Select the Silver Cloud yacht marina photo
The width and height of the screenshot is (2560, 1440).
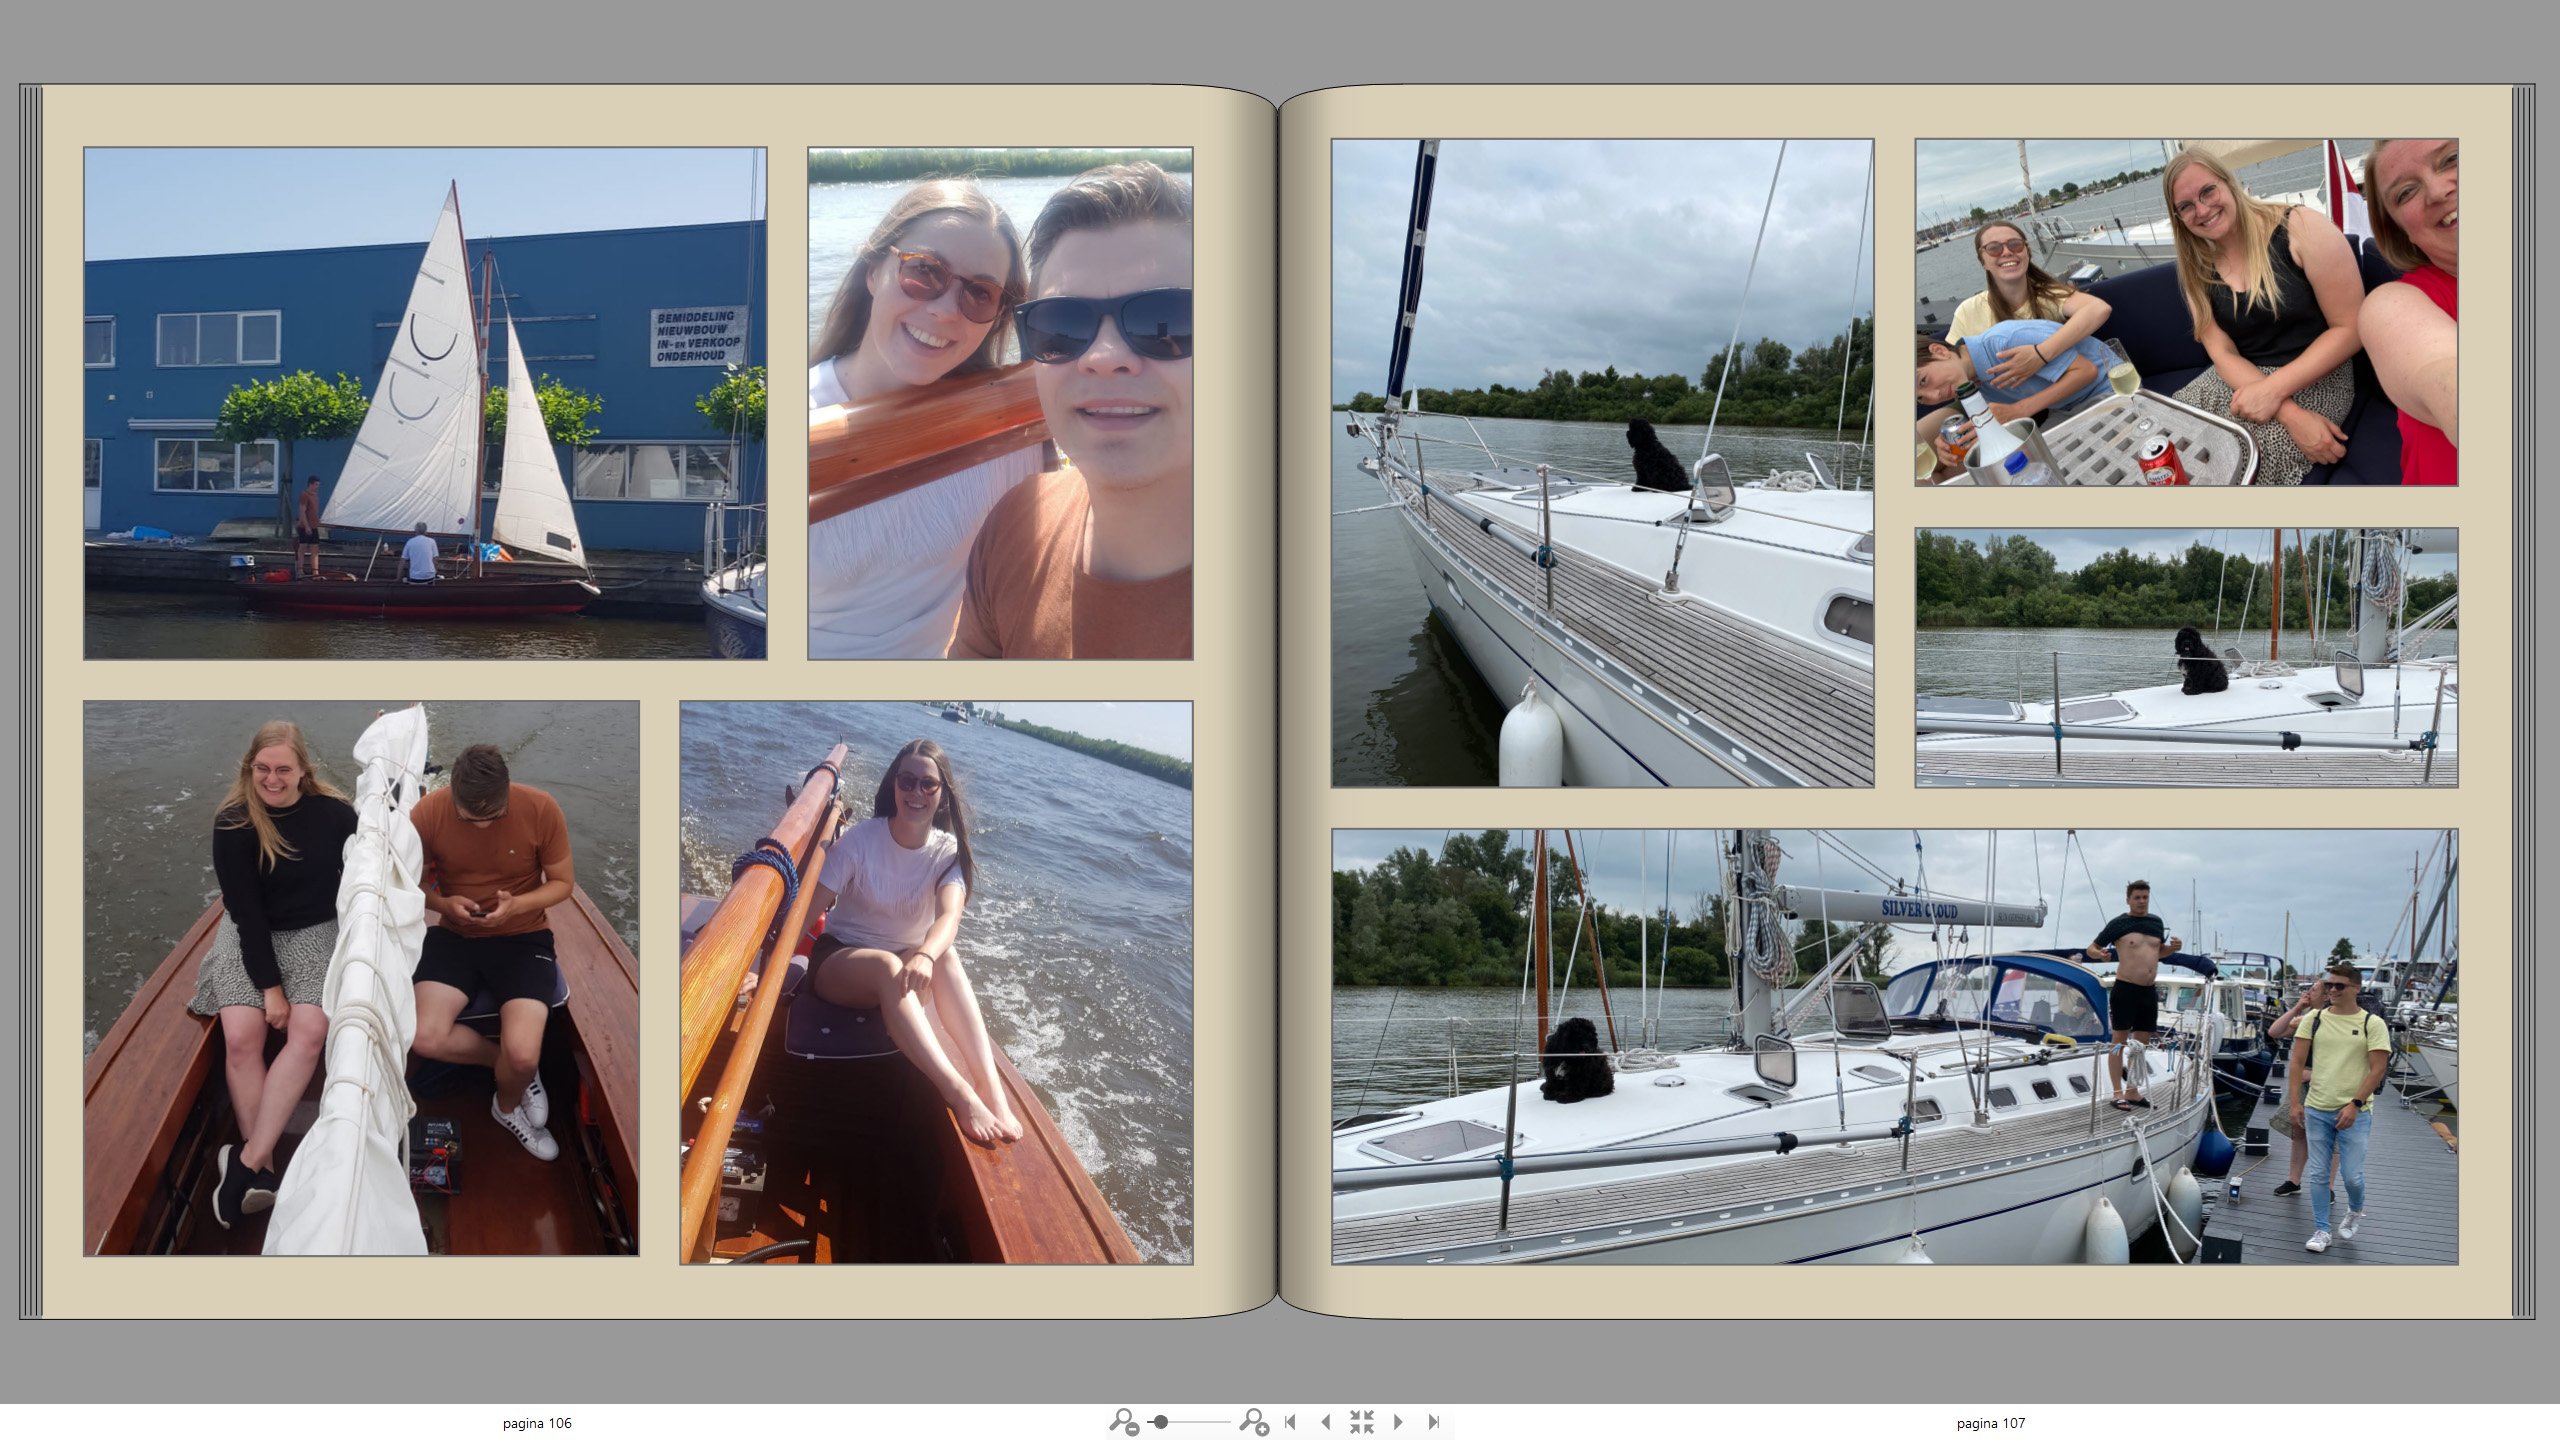pyautogui.click(x=1894, y=1046)
